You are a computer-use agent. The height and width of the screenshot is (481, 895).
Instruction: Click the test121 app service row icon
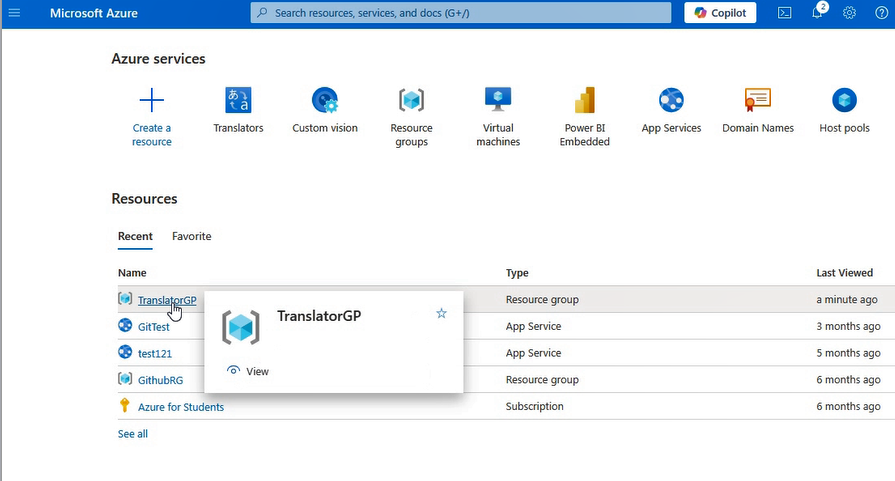(x=125, y=351)
